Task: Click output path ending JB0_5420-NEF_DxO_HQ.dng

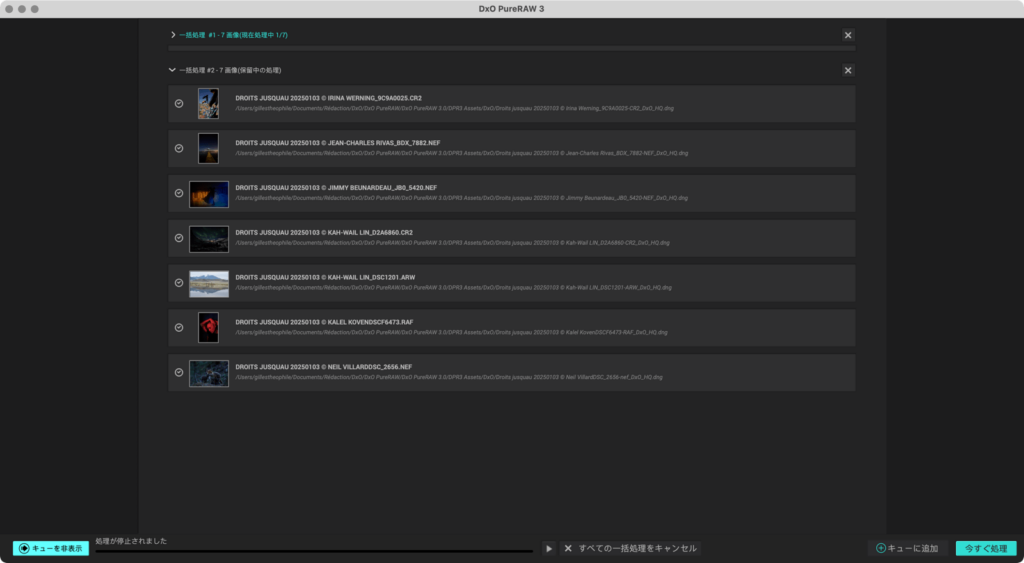Action: point(462,198)
